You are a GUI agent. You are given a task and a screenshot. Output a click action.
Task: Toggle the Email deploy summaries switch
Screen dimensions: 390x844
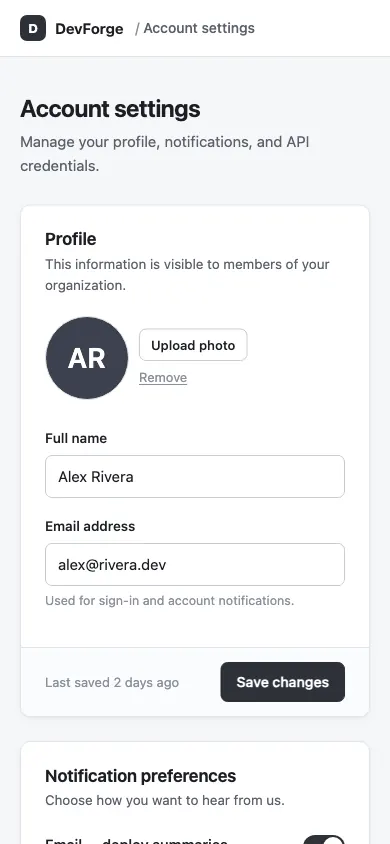[324, 840]
